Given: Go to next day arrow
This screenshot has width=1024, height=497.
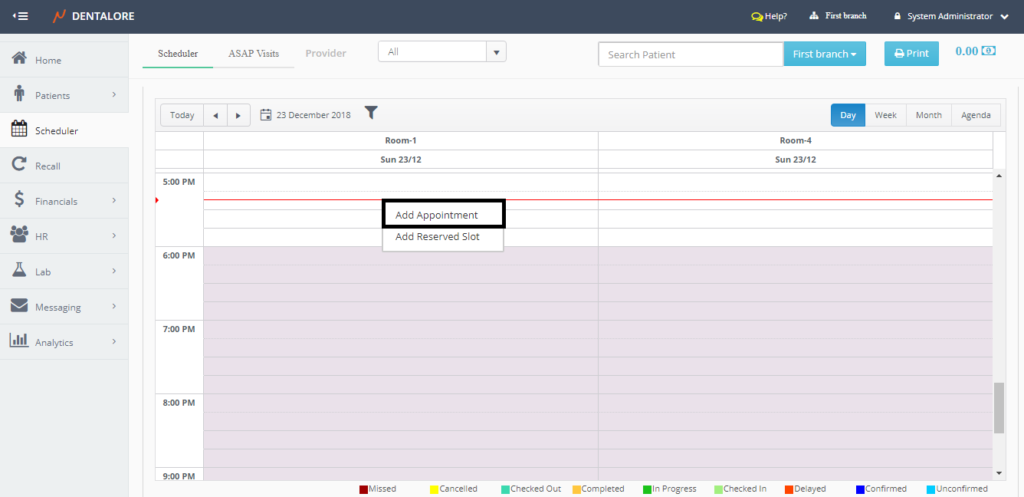Looking at the screenshot, I should pyautogui.click(x=238, y=115).
